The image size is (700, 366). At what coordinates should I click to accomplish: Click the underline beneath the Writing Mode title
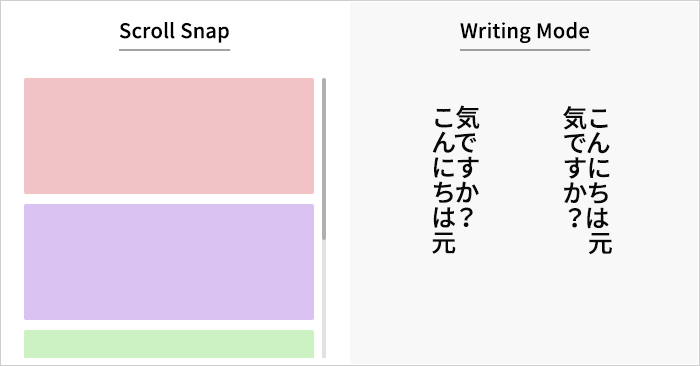(x=525, y=50)
